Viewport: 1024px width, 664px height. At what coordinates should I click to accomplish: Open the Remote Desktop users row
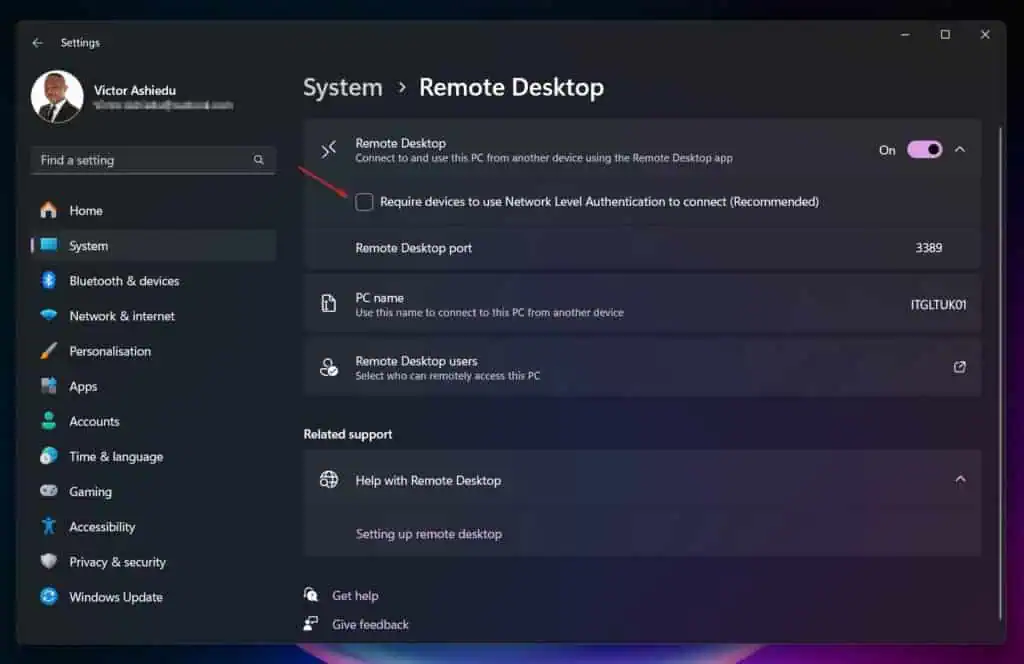click(x=642, y=367)
